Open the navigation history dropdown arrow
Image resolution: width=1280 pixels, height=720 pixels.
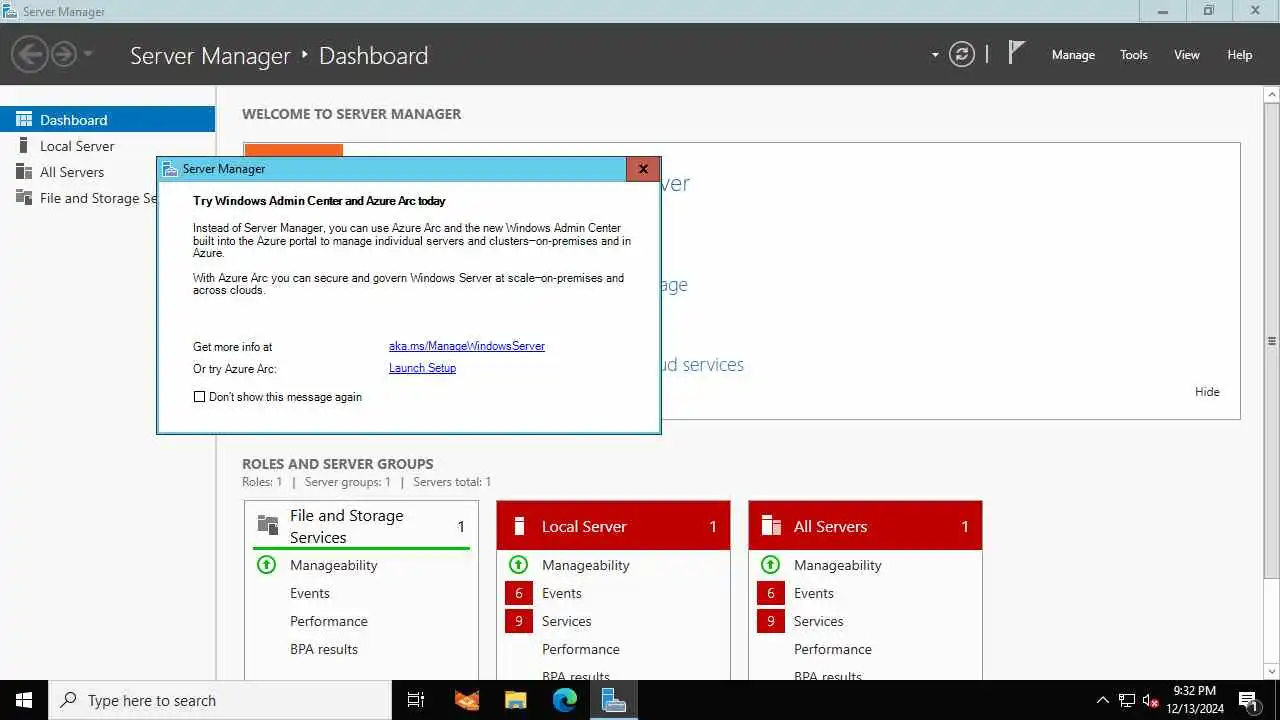[88, 54]
